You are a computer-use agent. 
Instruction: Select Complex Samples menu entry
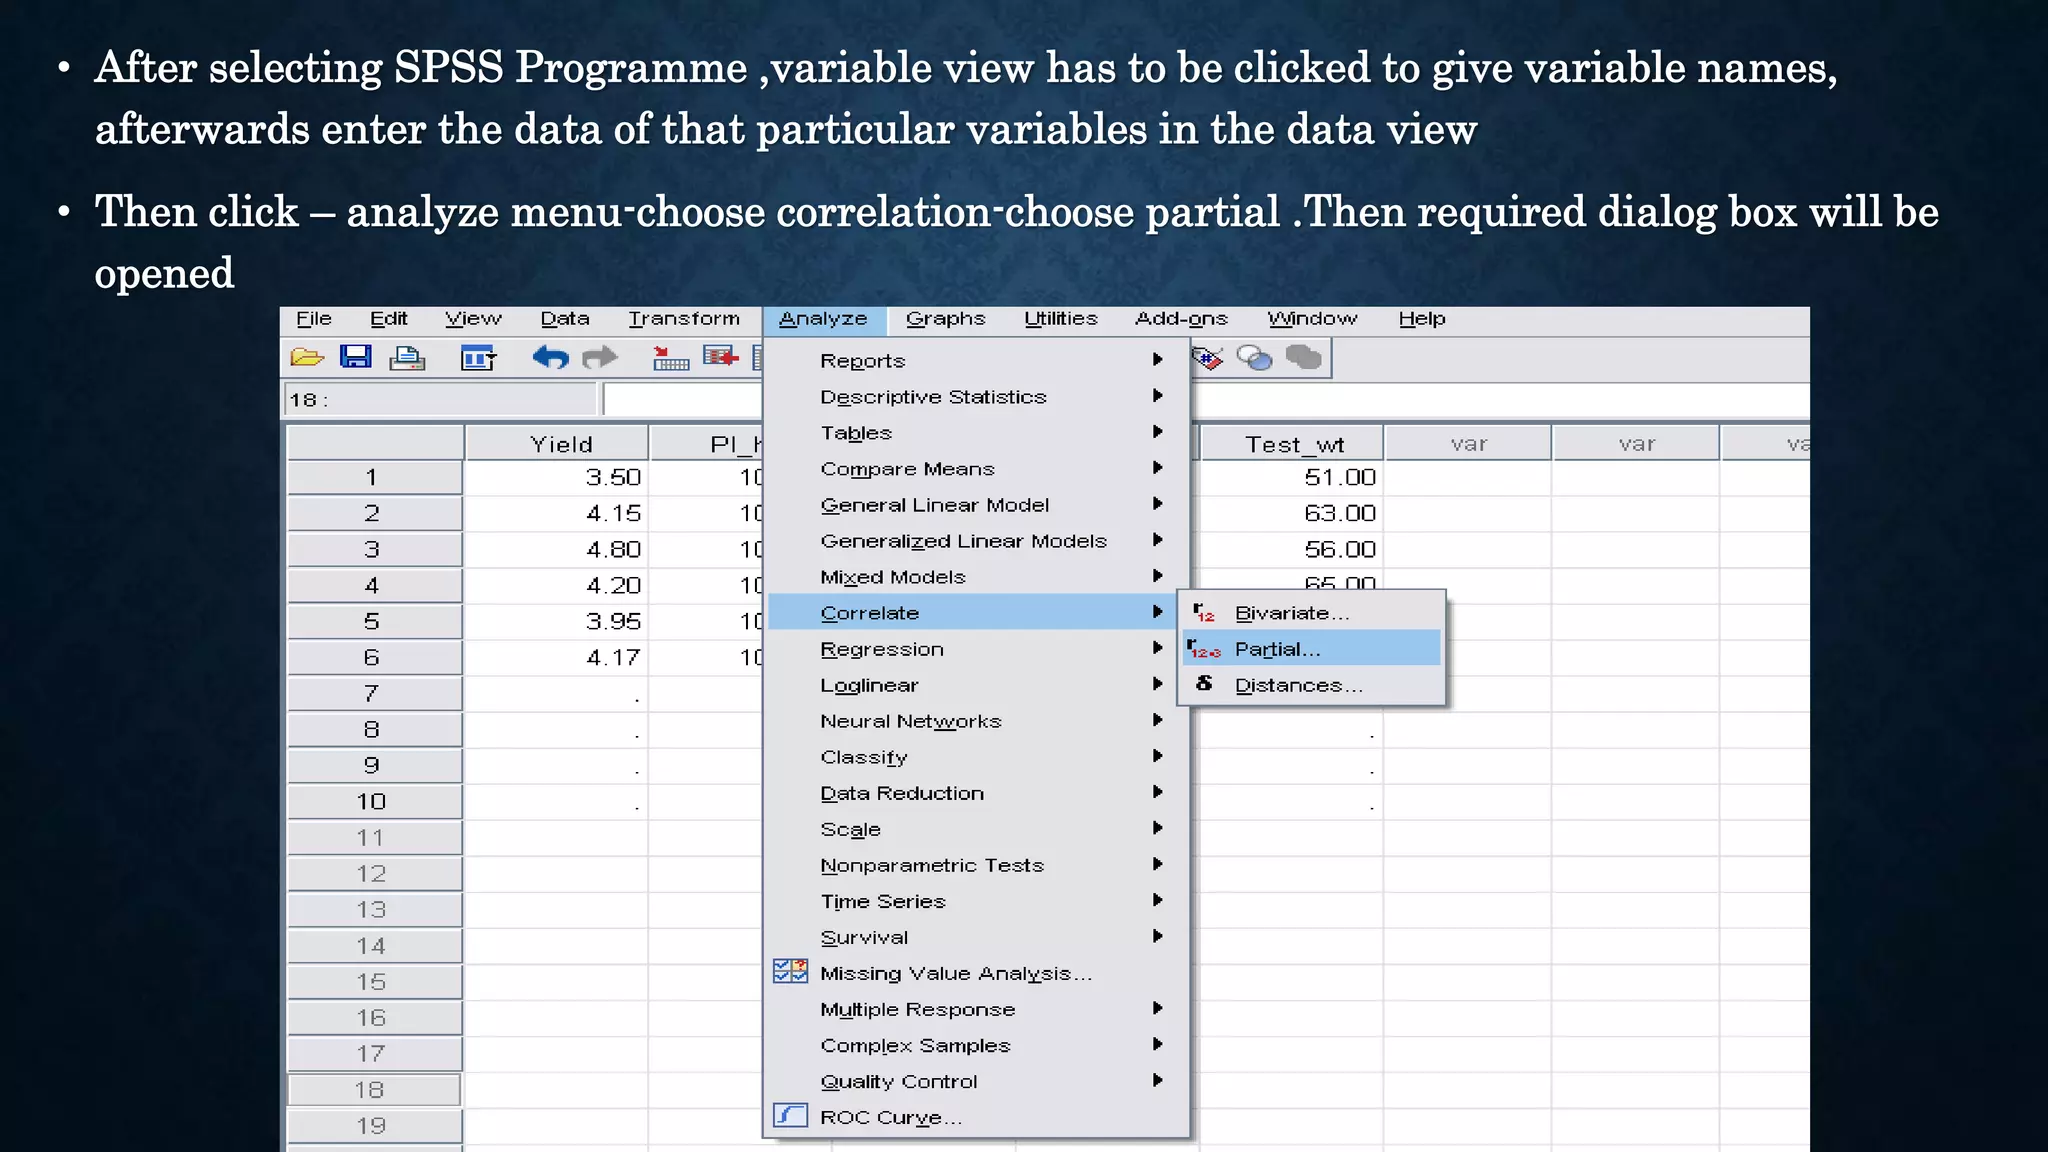[x=977, y=1045]
